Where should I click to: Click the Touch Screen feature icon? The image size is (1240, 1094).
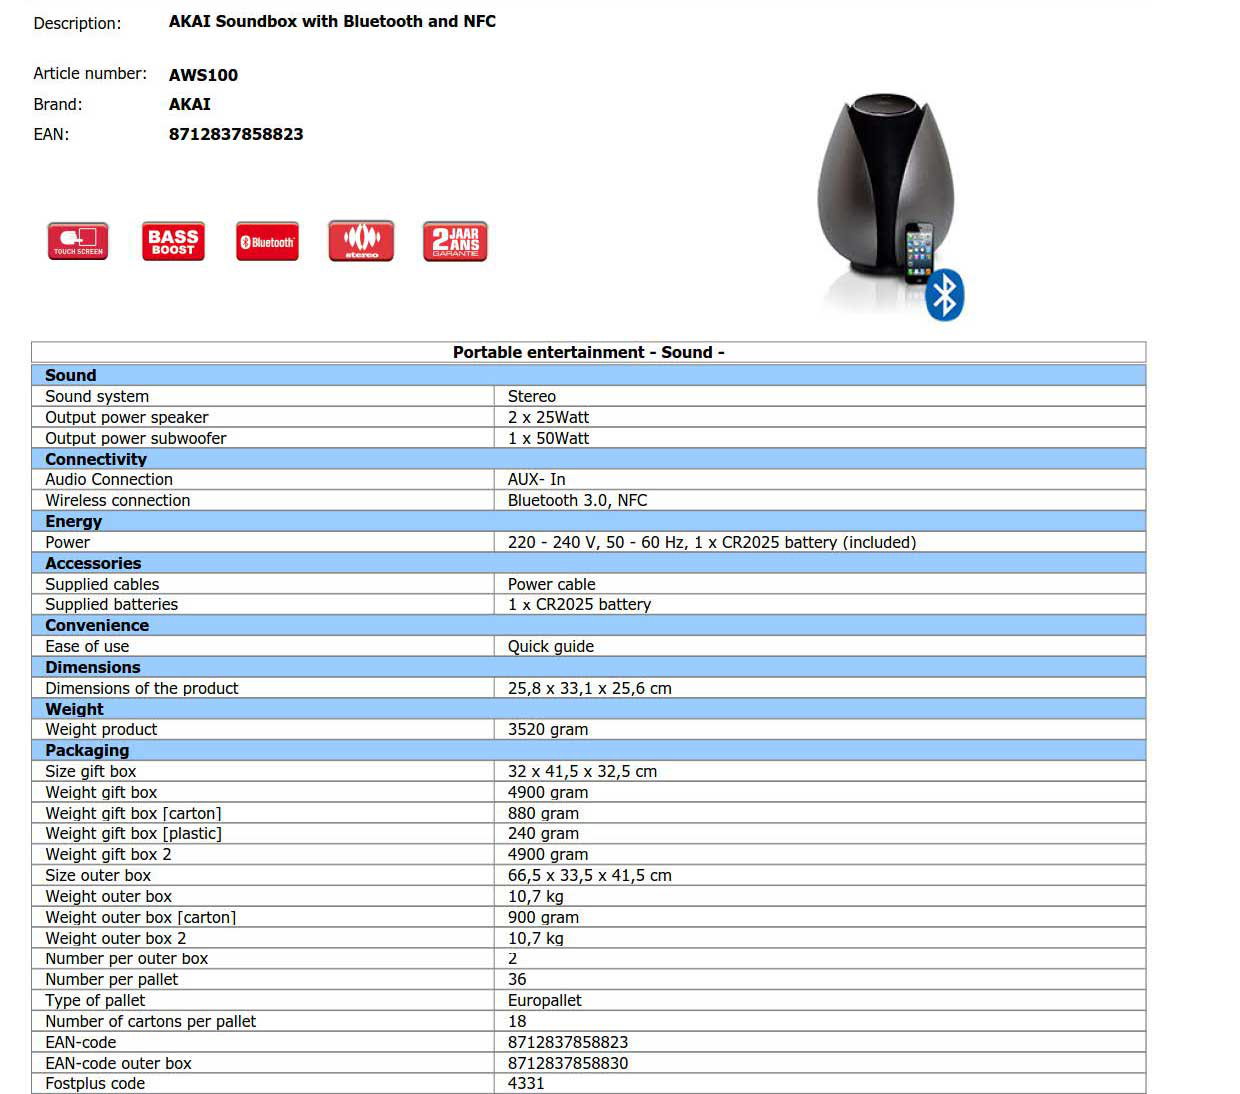(78, 241)
